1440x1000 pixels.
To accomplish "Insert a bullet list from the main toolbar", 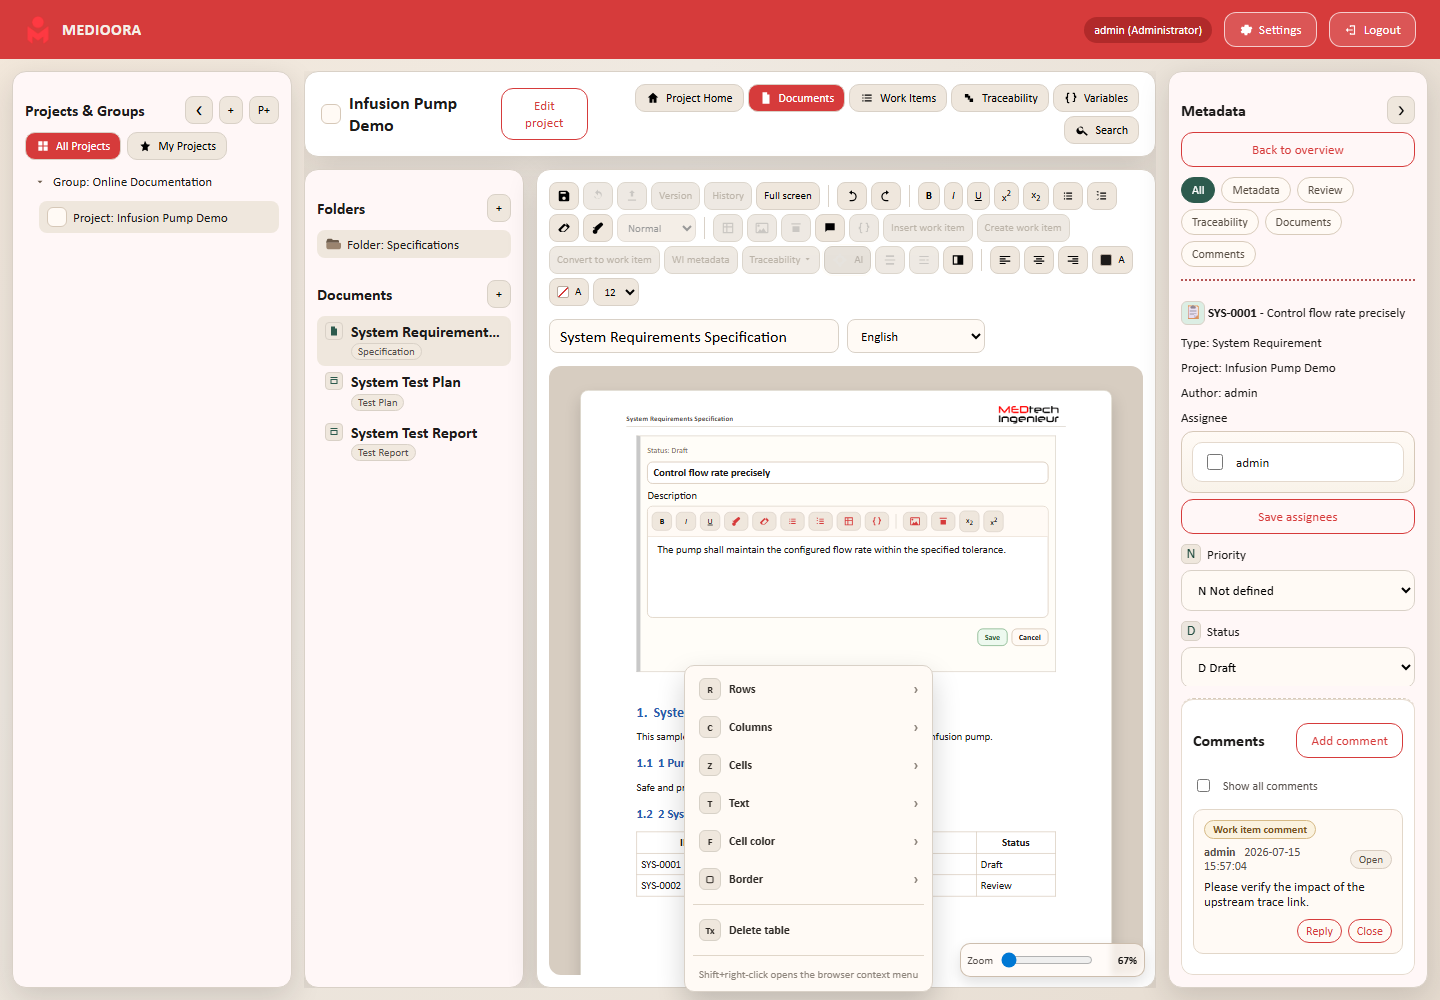I will 1068,196.
